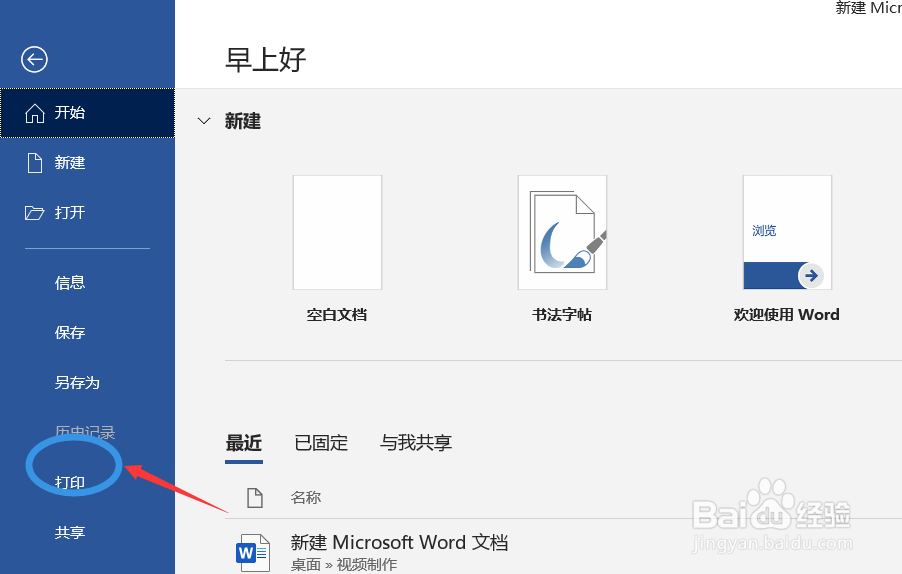
Task: Create a 空白文档 from thumbnail
Action: 338,232
